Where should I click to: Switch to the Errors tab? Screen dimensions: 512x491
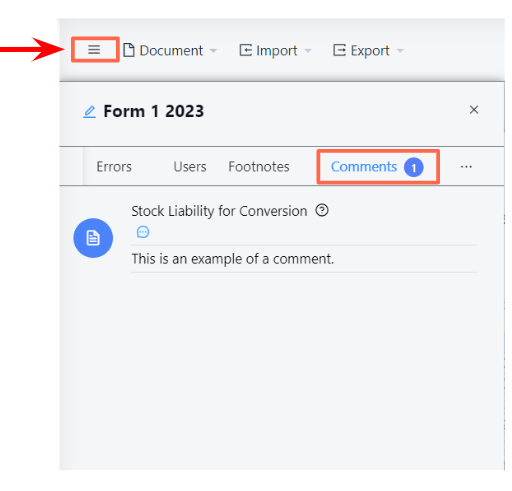pyautogui.click(x=114, y=167)
